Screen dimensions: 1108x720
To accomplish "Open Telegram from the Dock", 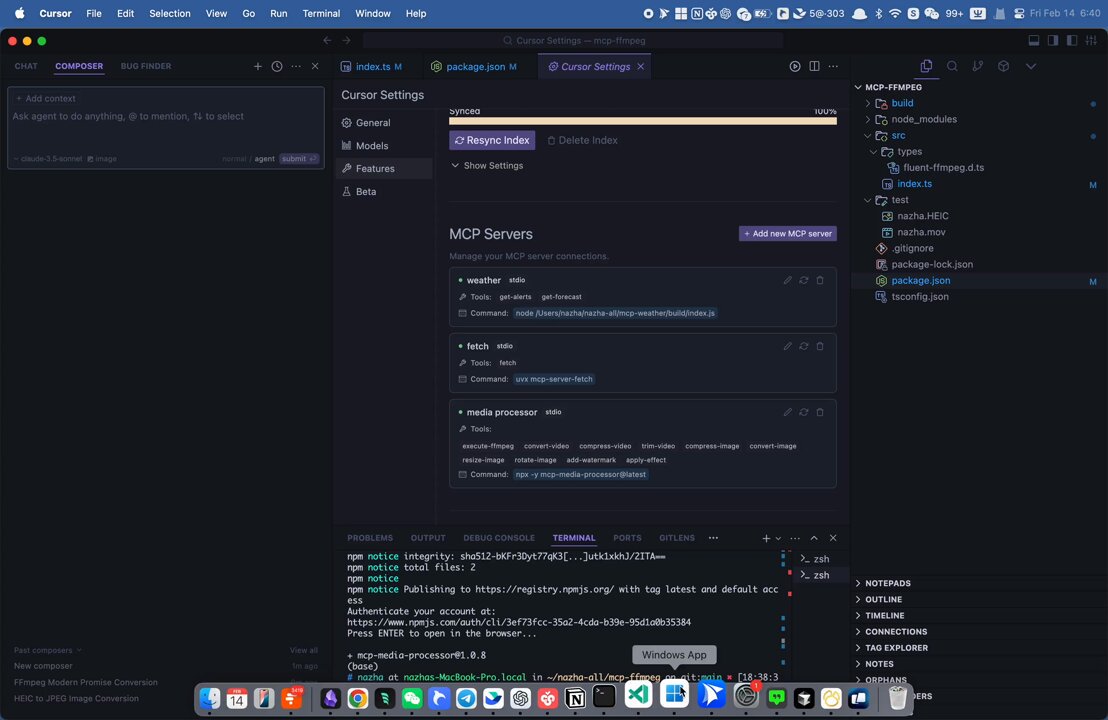I will (466, 698).
